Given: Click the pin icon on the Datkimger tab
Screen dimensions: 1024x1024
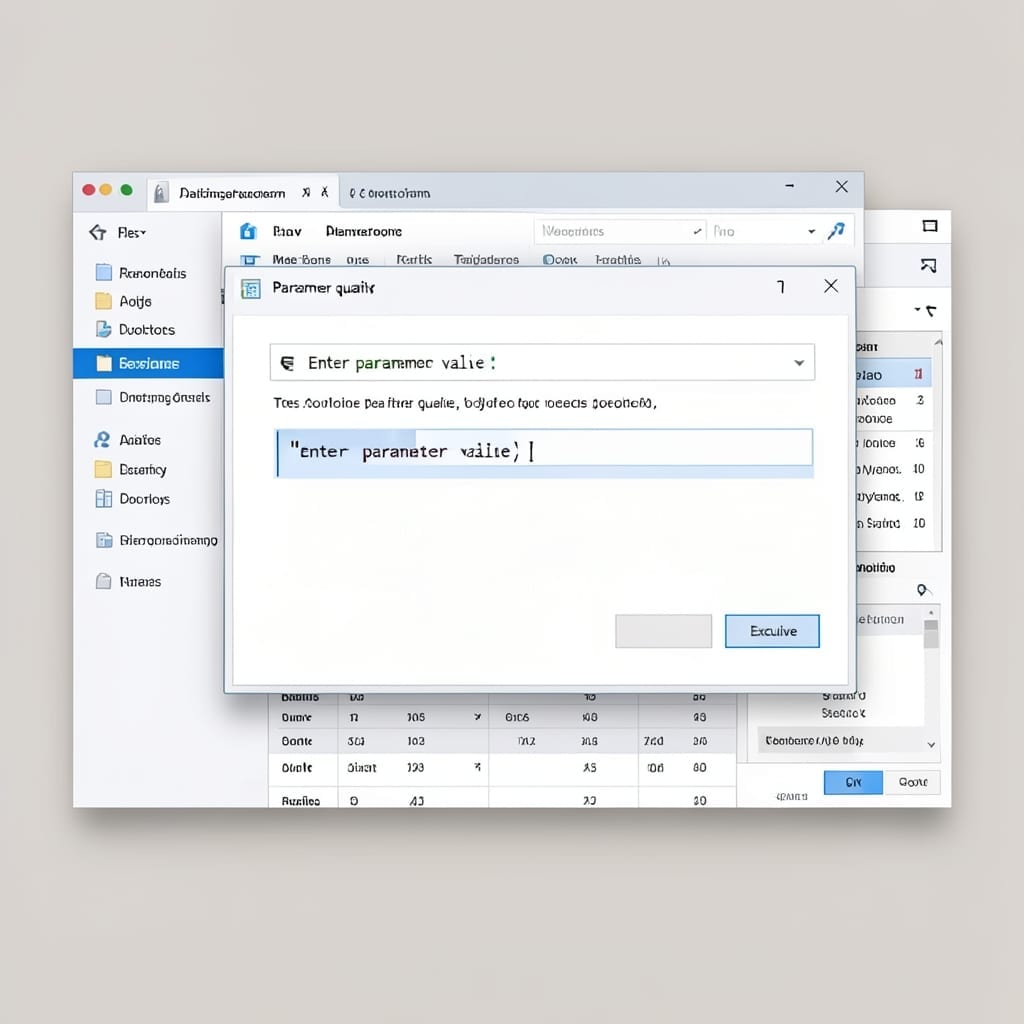Looking at the screenshot, I should pos(306,193).
